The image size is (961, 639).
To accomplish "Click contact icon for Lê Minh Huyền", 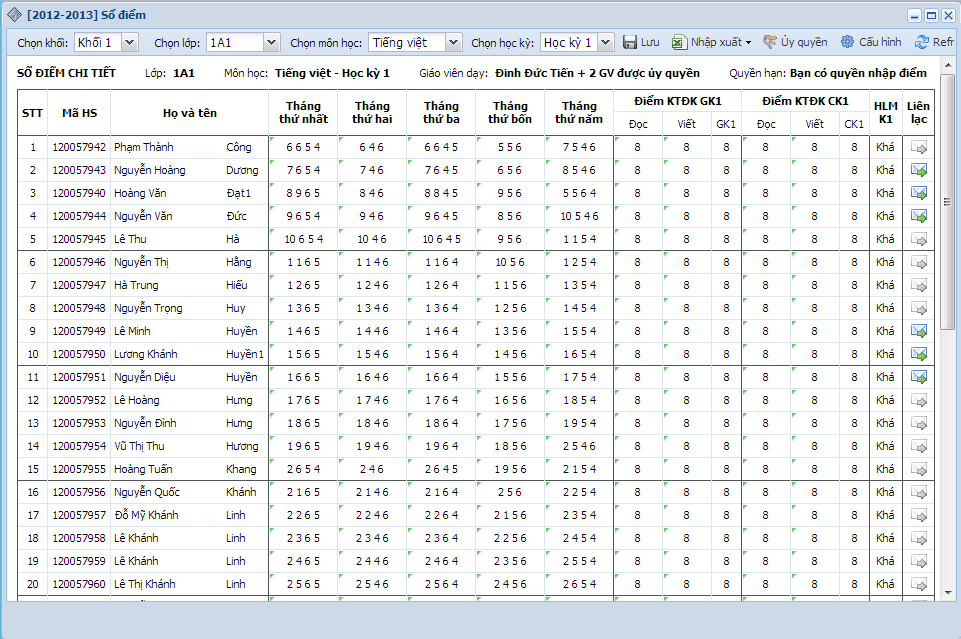I will pos(918,331).
